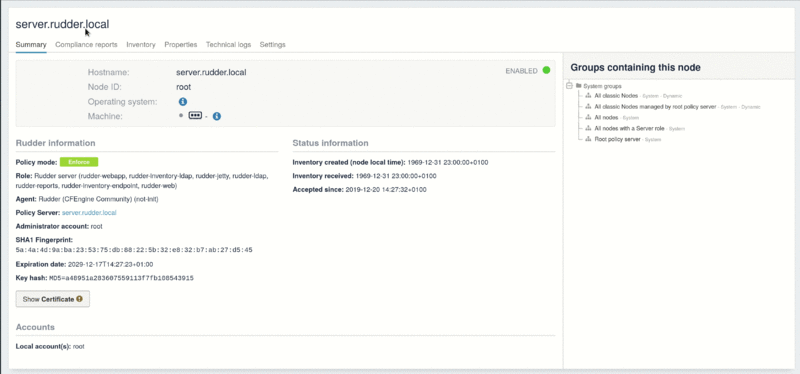The width and height of the screenshot is (800, 374).
Task: Click the Hostname value server.rudder.local
Action: [211, 72]
